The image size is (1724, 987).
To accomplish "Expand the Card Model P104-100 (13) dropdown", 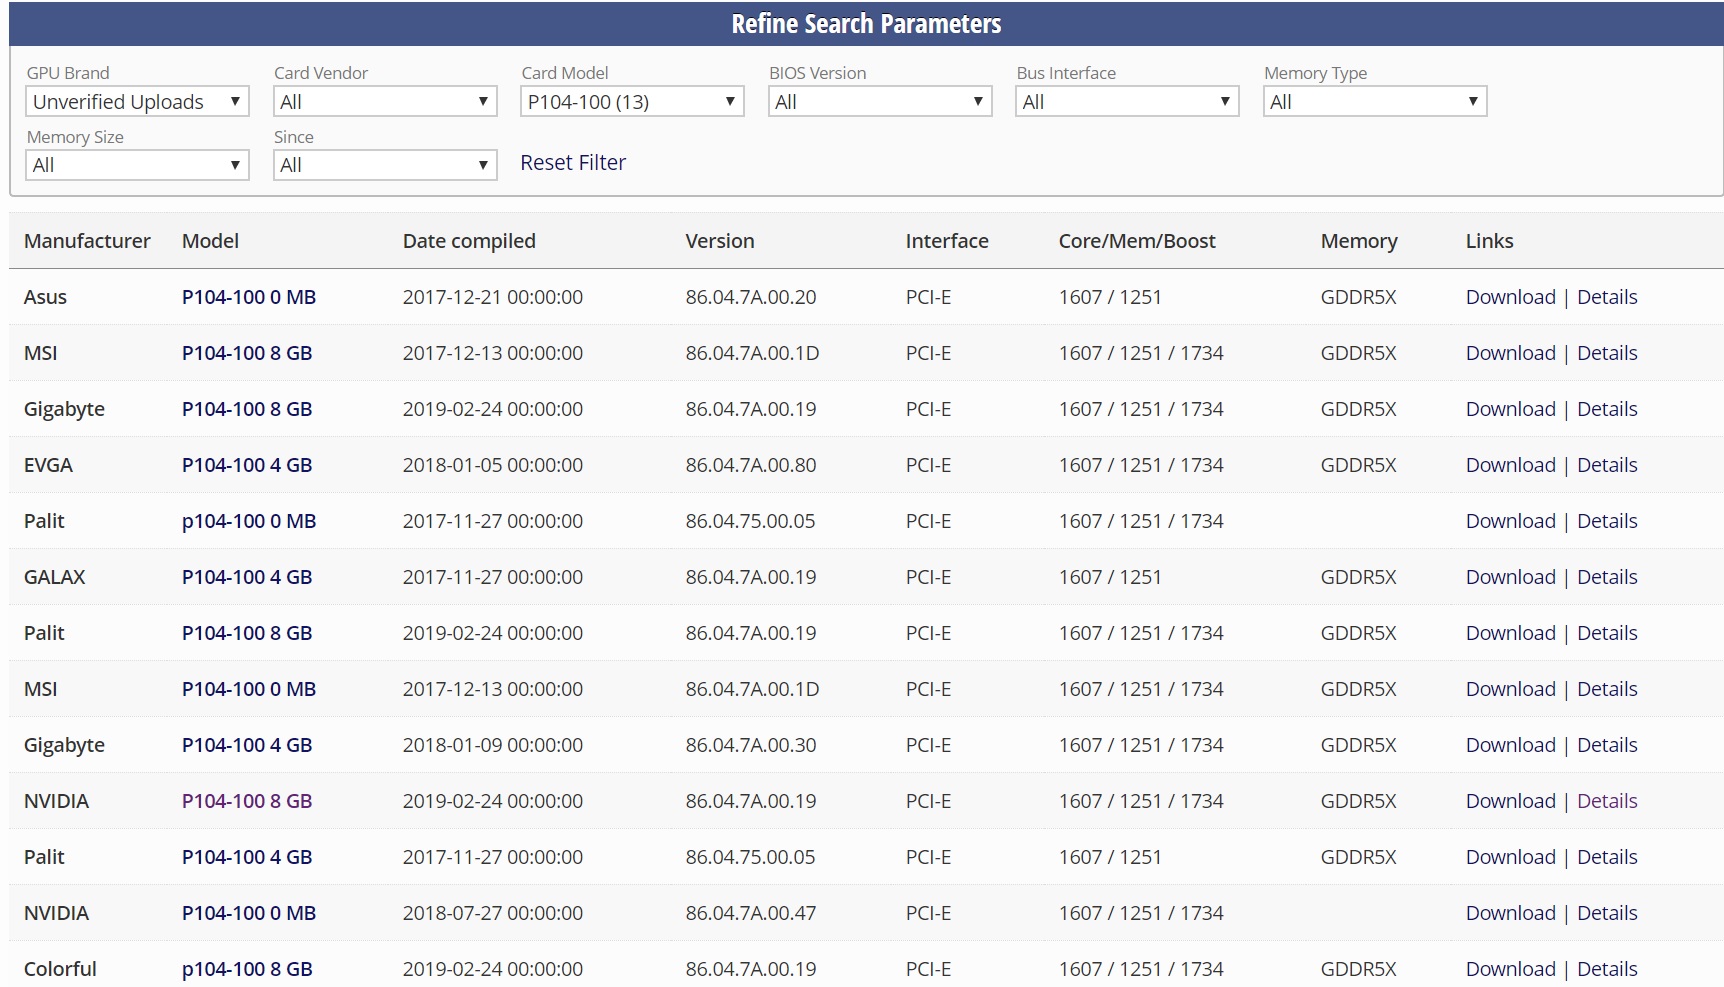I will coord(632,101).
